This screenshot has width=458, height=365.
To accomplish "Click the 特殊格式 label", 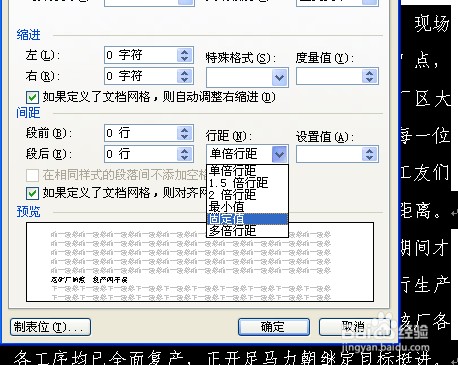I will click(x=240, y=58).
